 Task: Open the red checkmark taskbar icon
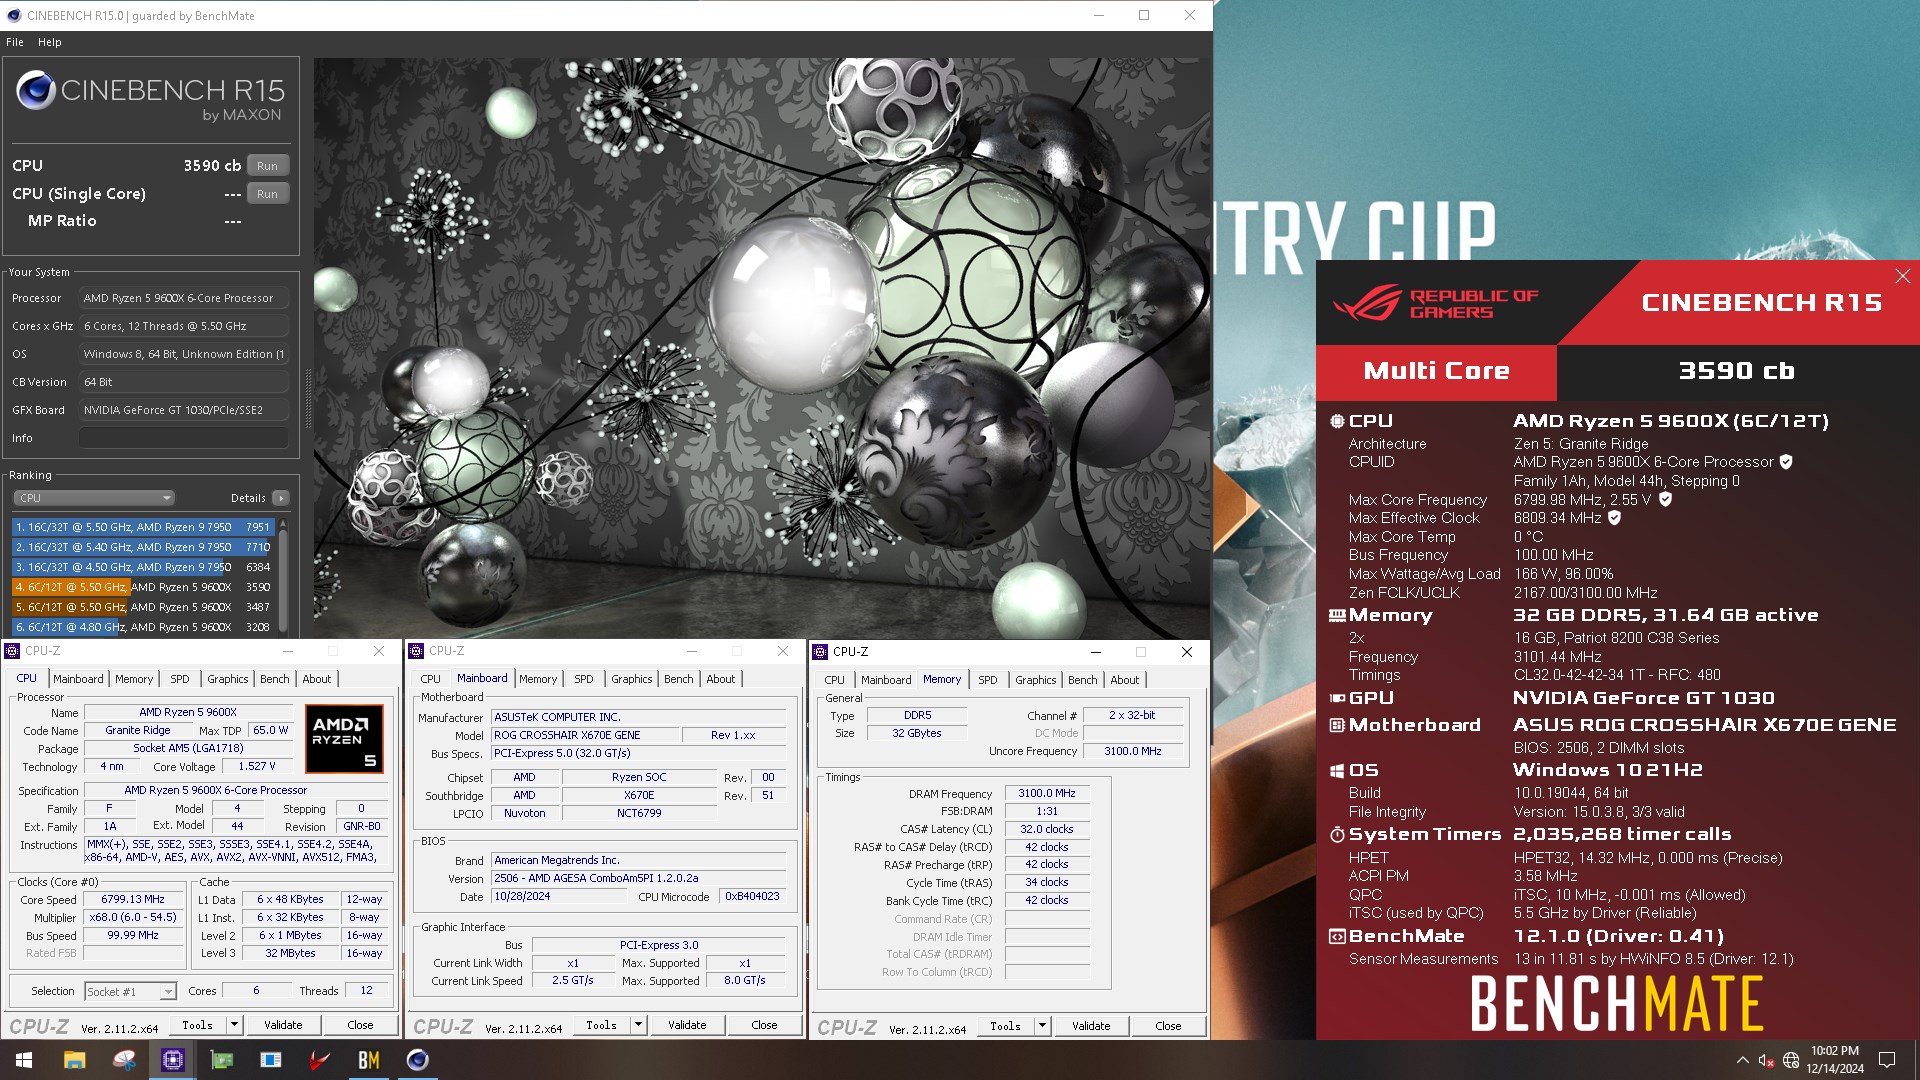point(320,1060)
